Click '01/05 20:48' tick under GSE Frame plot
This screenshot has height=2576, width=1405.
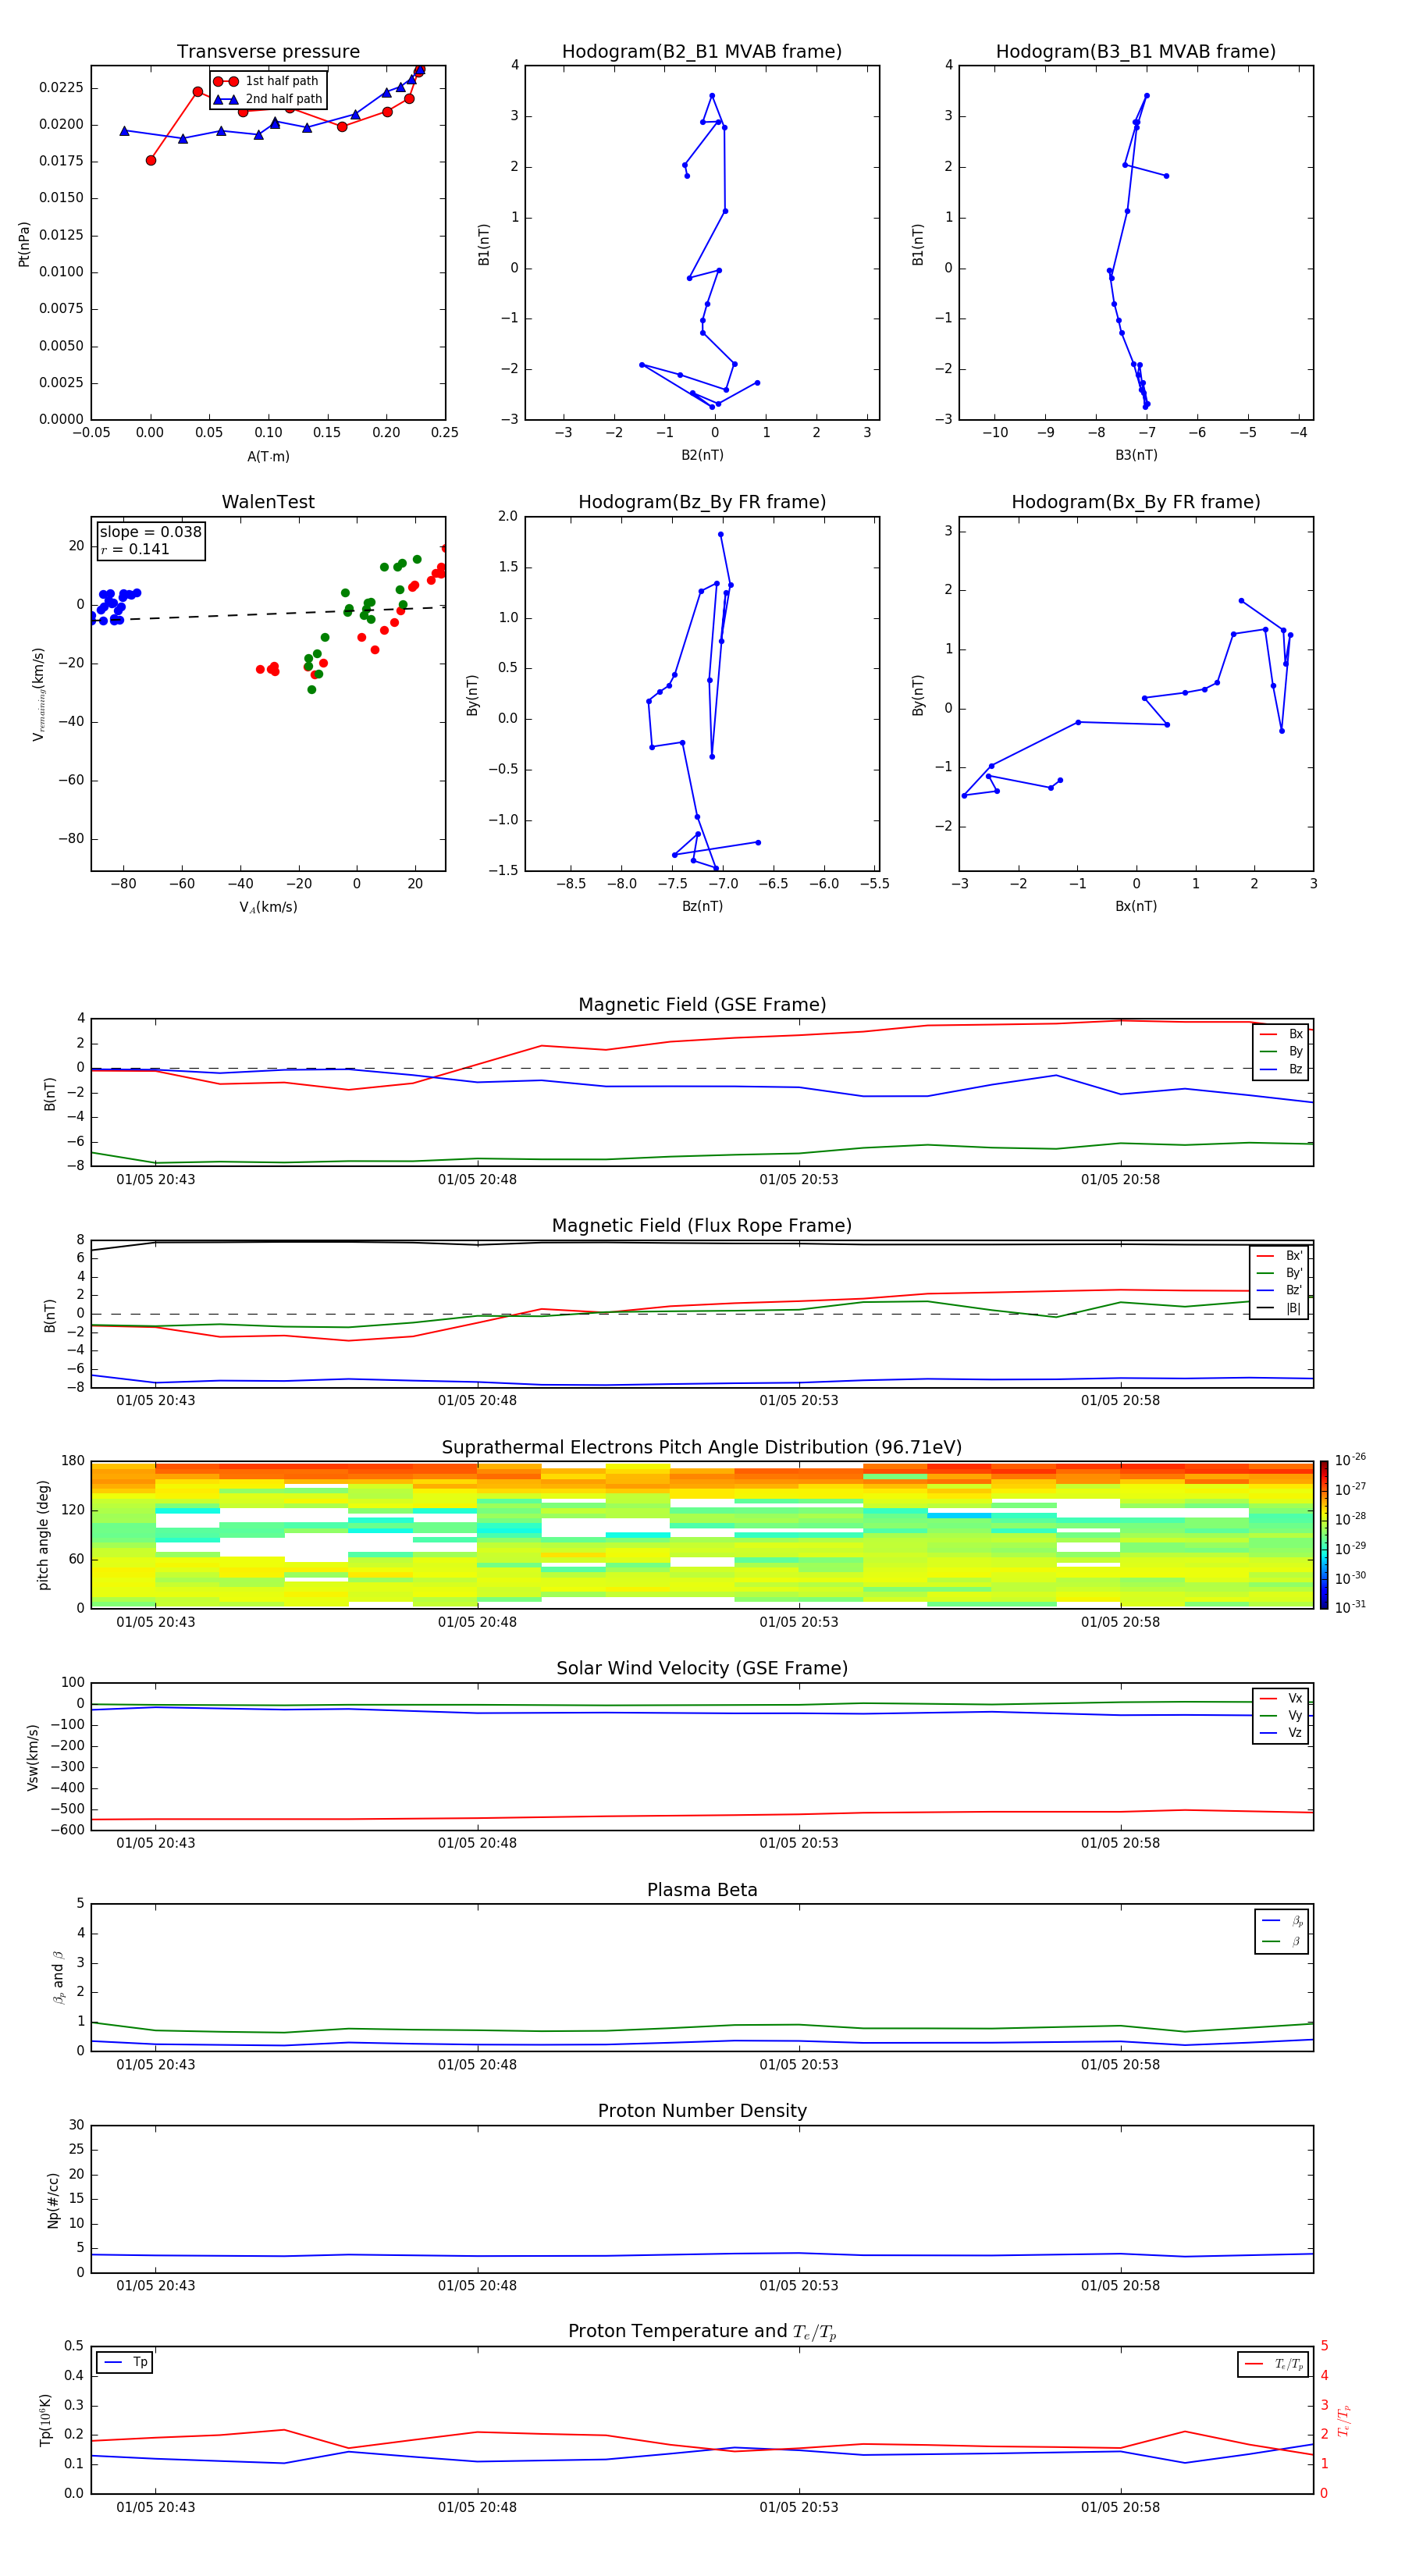click(x=477, y=1179)
